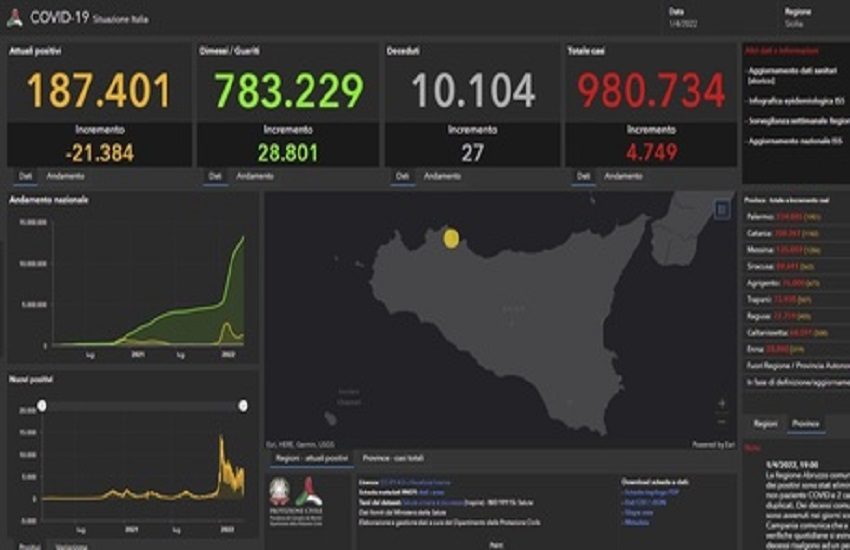This screenshot has width=850, height=550.
Task: Click the left handle of Nuovi positivi slider
Action: (x=42, y=405)
